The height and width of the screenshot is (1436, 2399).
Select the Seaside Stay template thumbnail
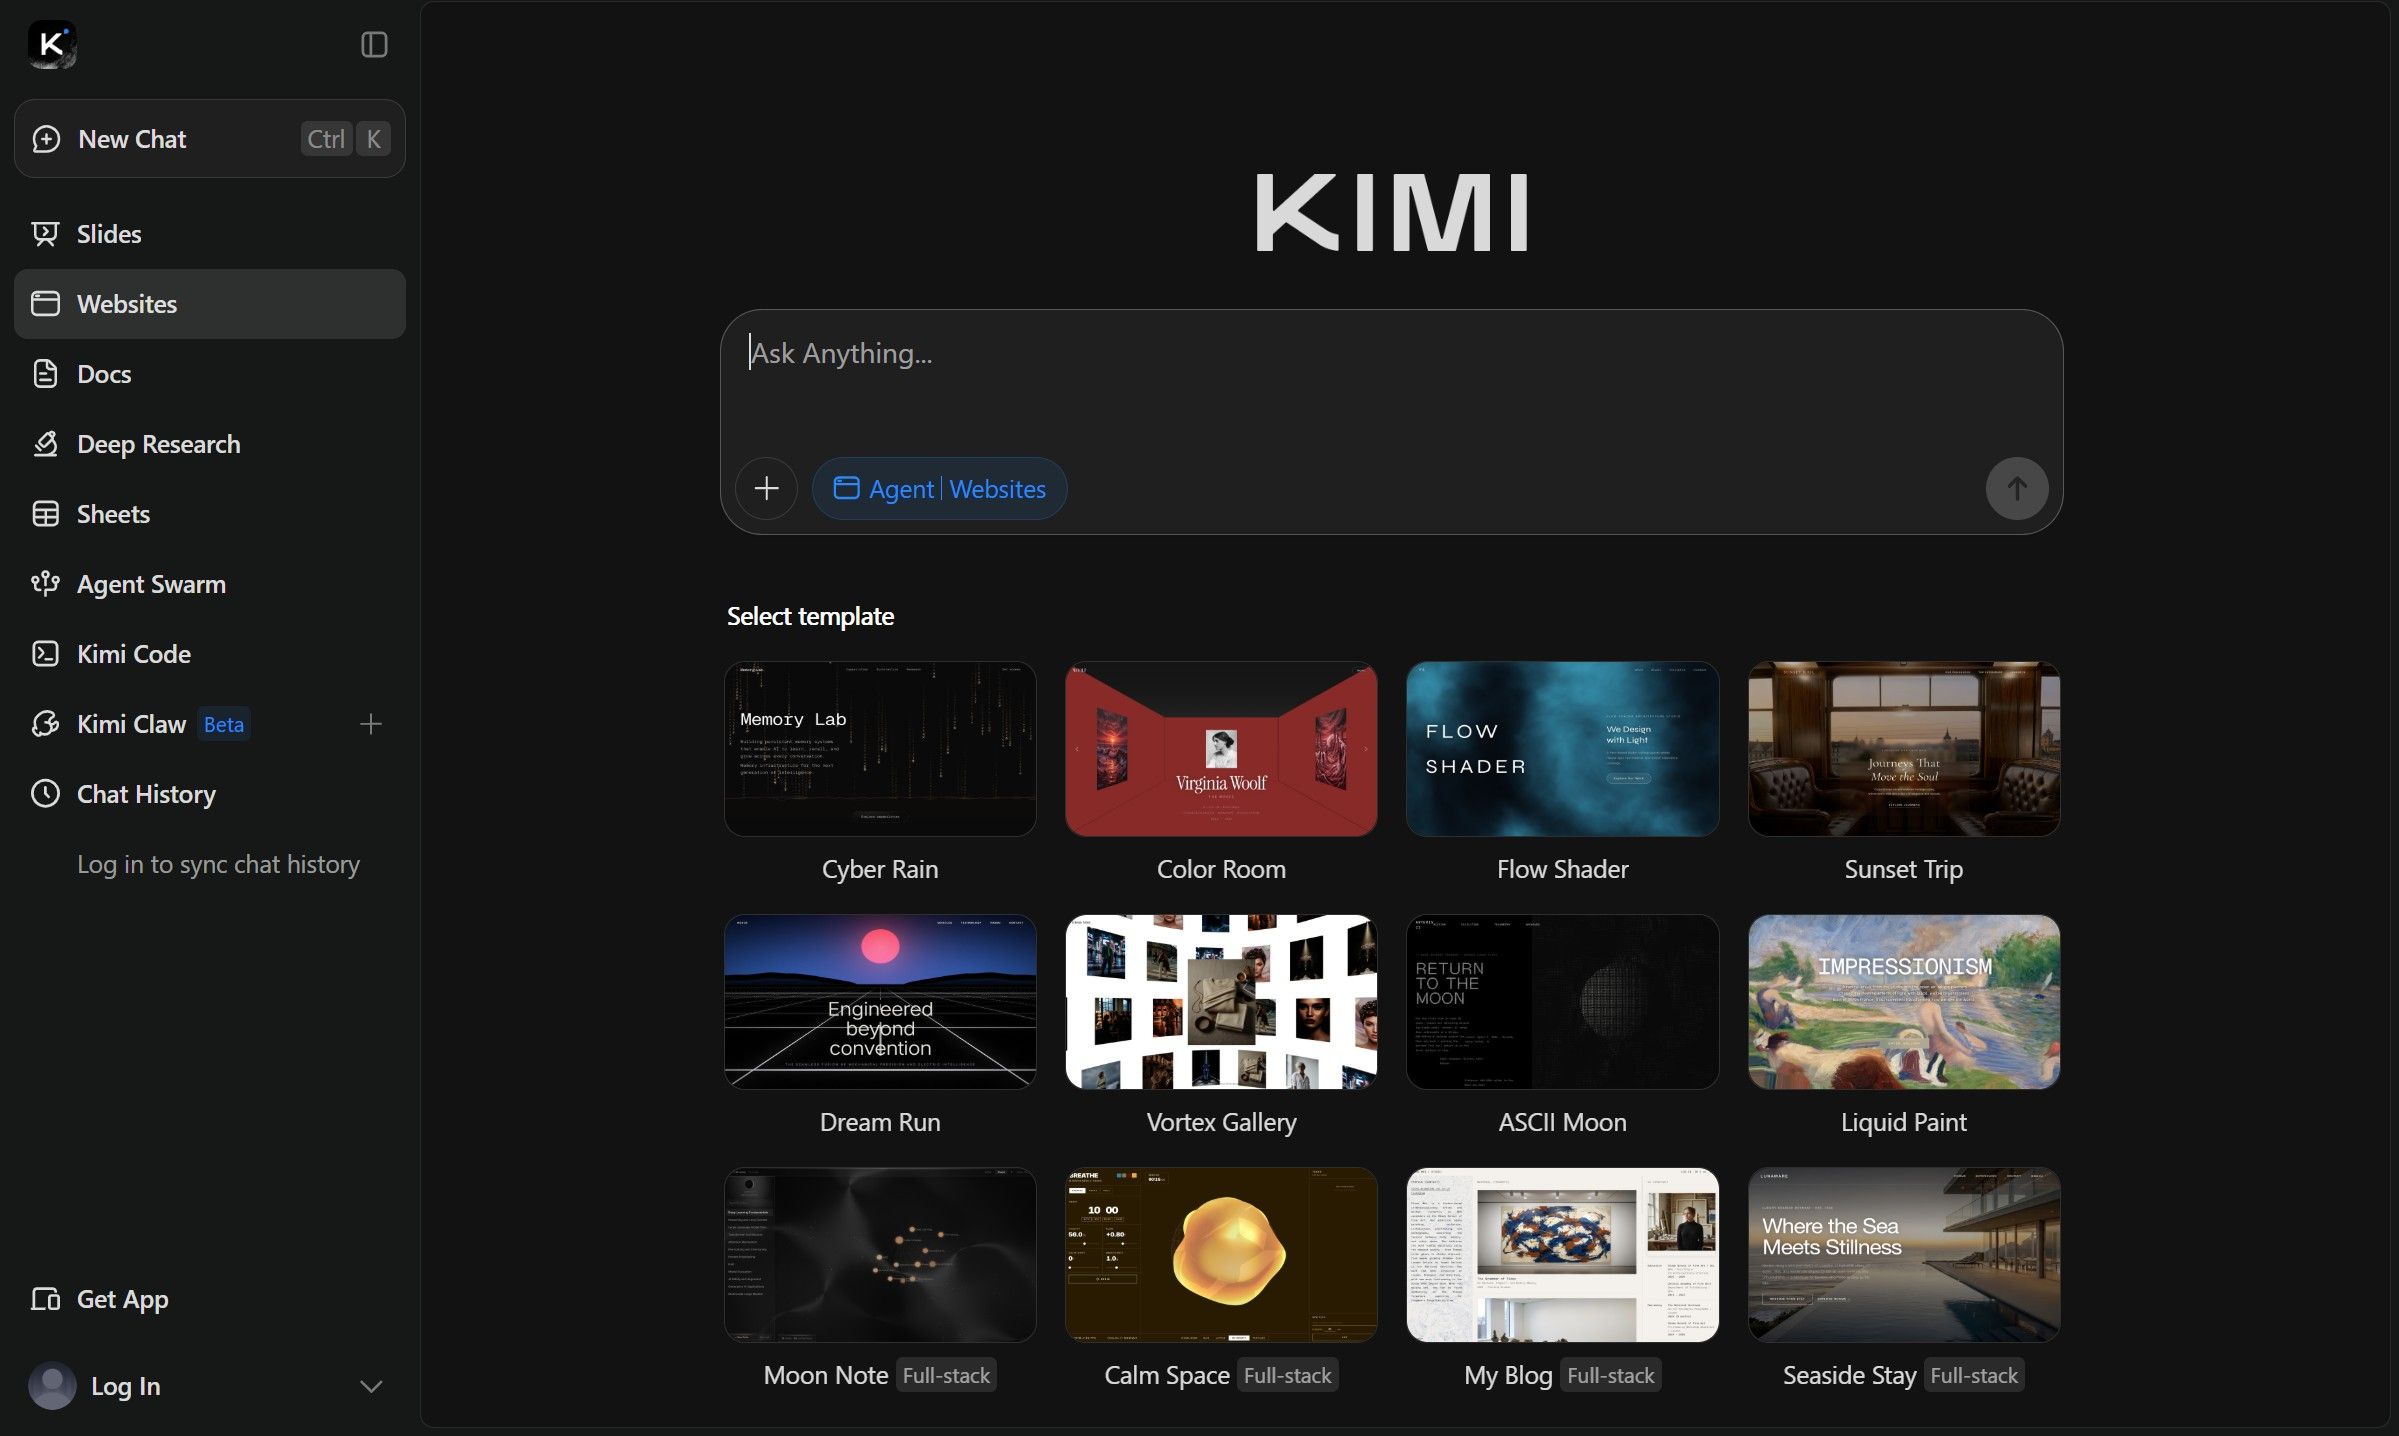(1904, 1255)
